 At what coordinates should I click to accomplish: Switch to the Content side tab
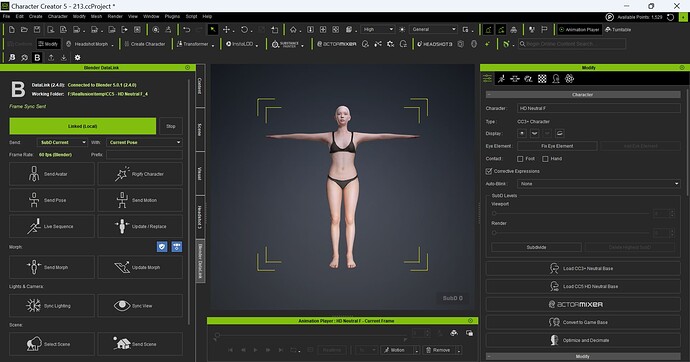(200, 86)
